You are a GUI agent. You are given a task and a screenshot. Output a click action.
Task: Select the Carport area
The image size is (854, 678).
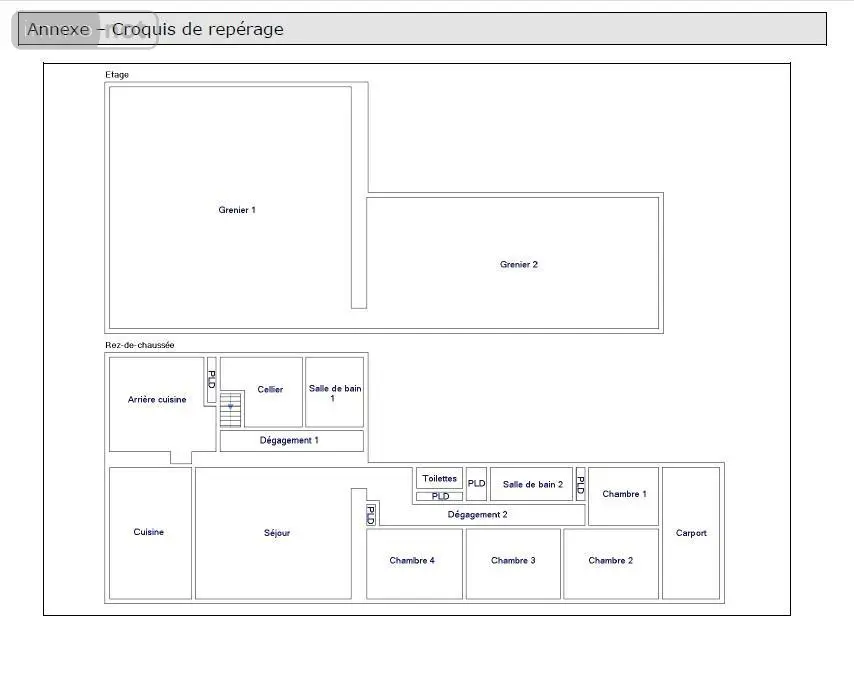pyautogui.click(x=691, y=533)
